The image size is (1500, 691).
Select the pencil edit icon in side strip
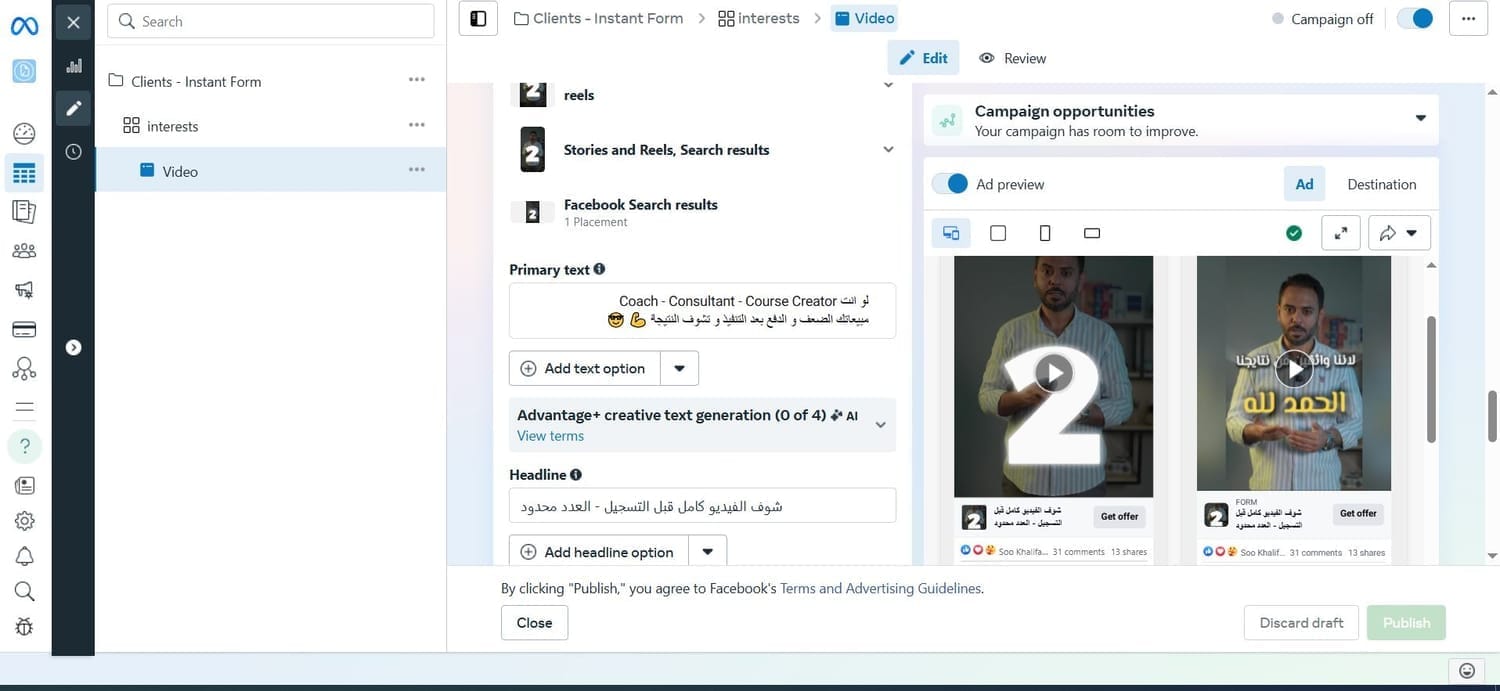click(73, 108)
